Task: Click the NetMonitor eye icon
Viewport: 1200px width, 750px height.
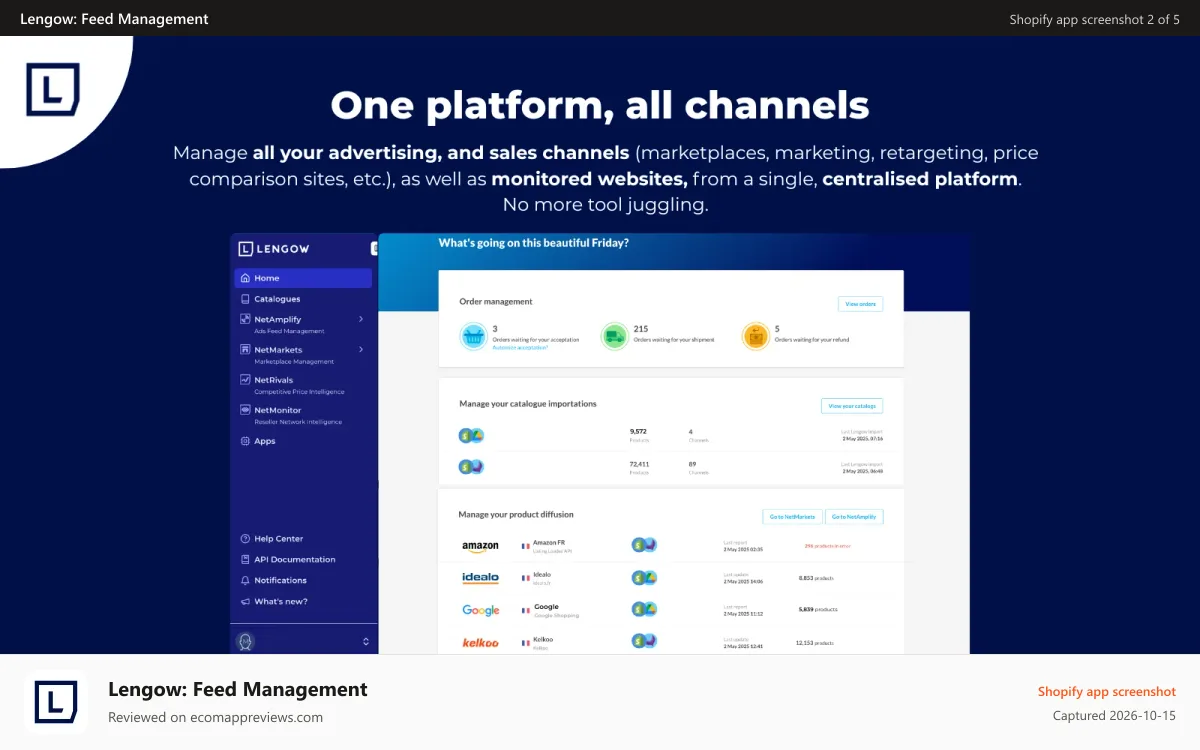Action: click(245, 410)
